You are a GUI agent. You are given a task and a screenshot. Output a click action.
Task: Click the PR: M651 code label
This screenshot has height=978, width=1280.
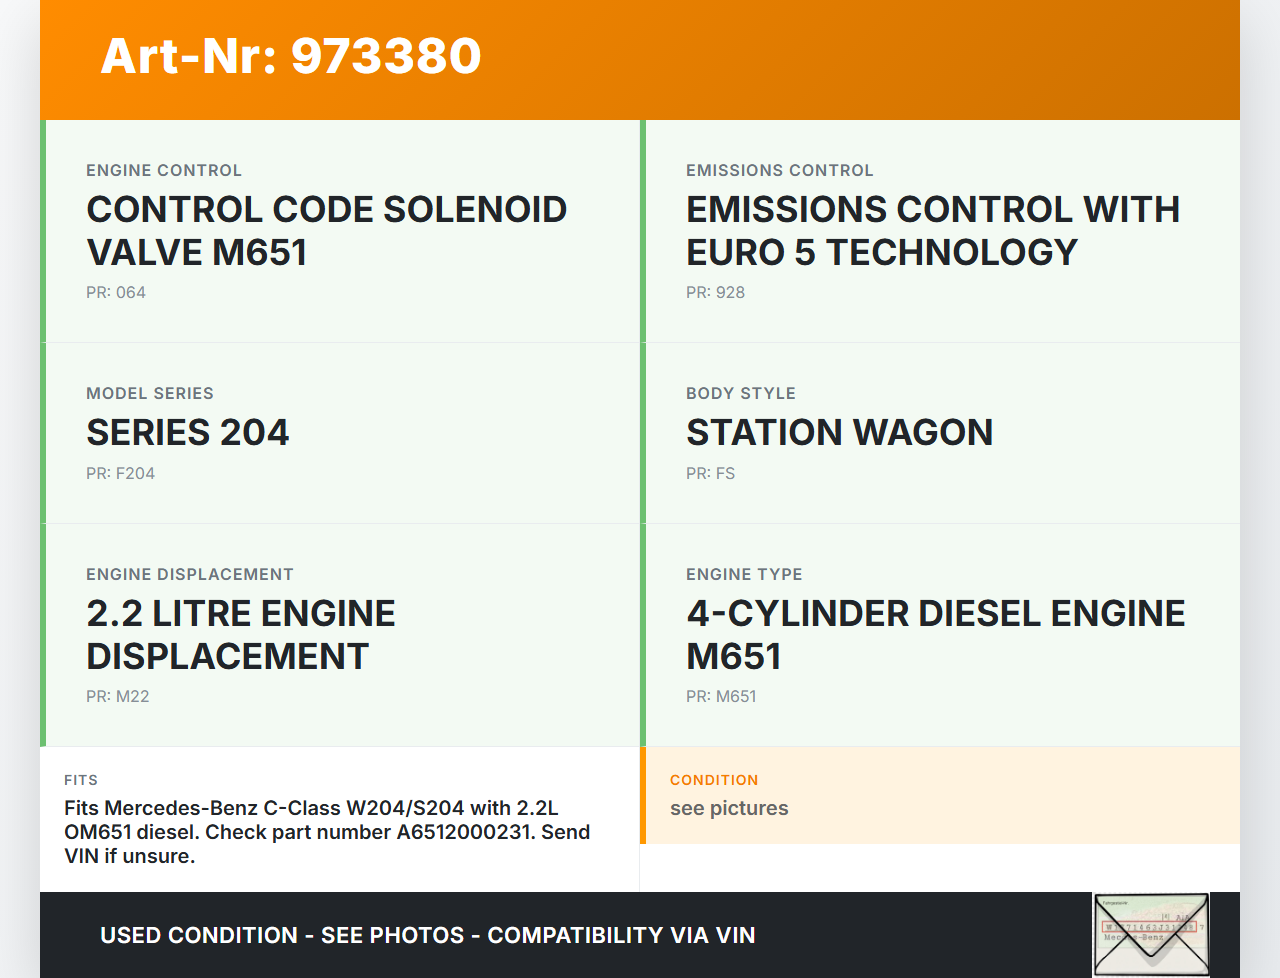click(x=721, y=697)
